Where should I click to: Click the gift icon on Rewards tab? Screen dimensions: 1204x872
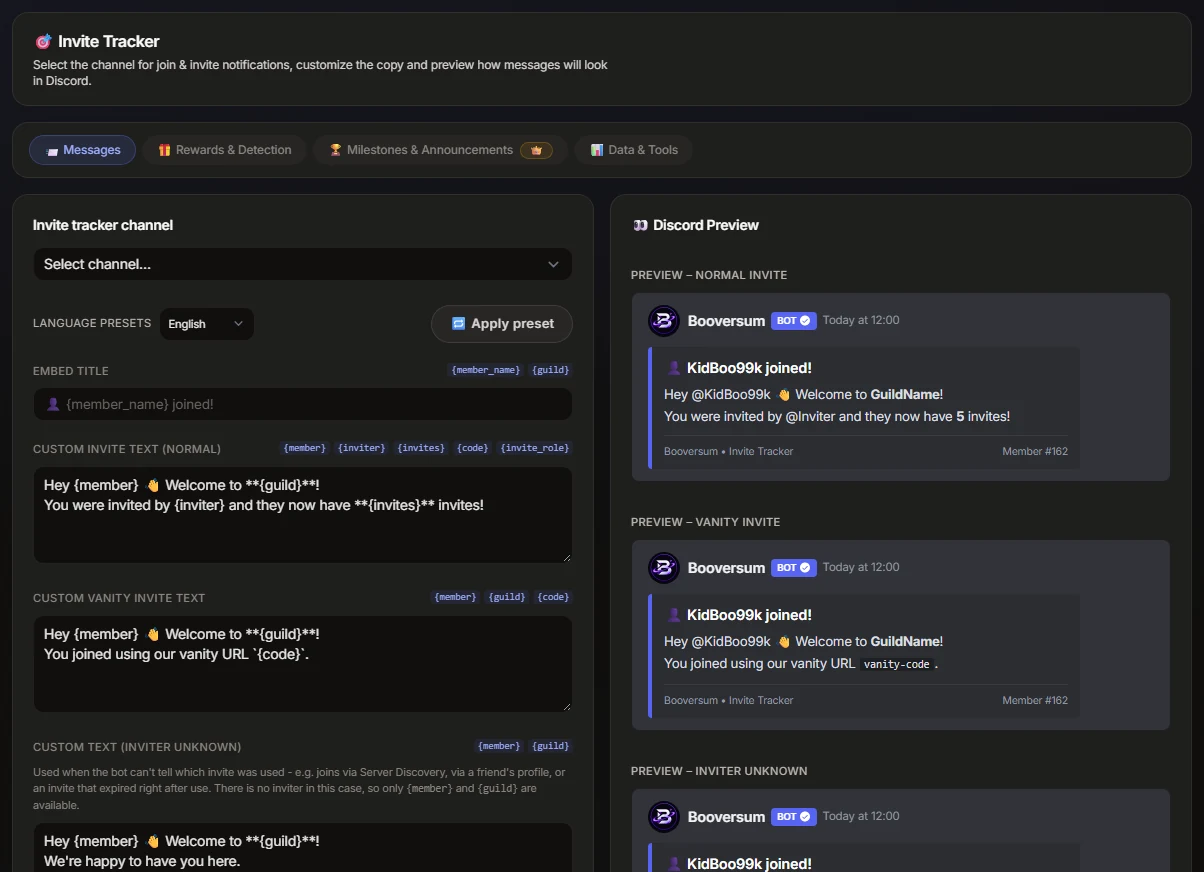tap(164, 150)
